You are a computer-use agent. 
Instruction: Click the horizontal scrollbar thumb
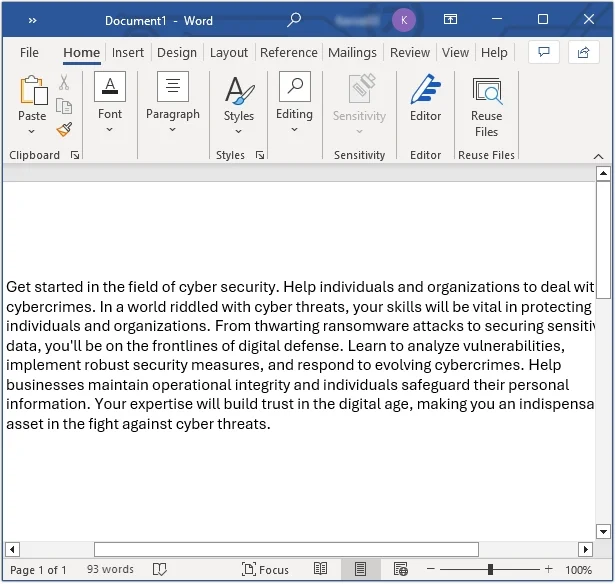pos(286,549)
